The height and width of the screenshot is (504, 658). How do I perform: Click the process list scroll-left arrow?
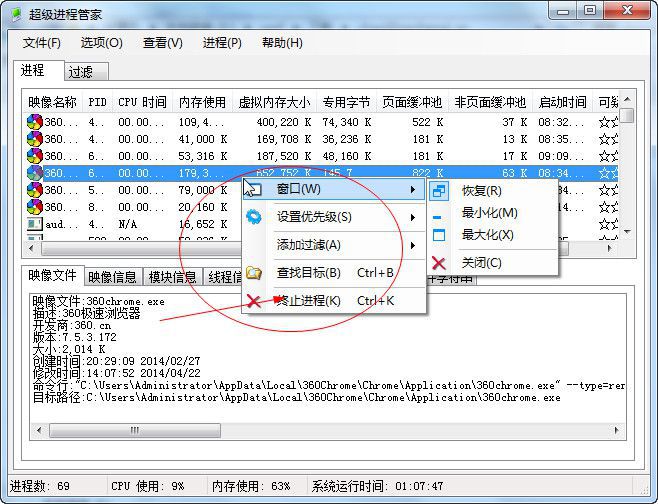point(31,248)
